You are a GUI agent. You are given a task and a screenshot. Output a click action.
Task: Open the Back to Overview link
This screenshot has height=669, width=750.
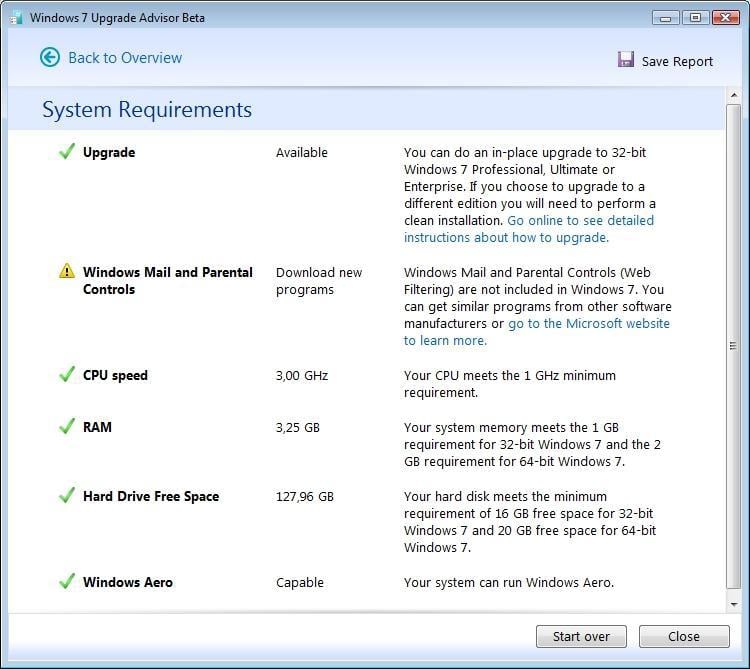tap(125, 58)
